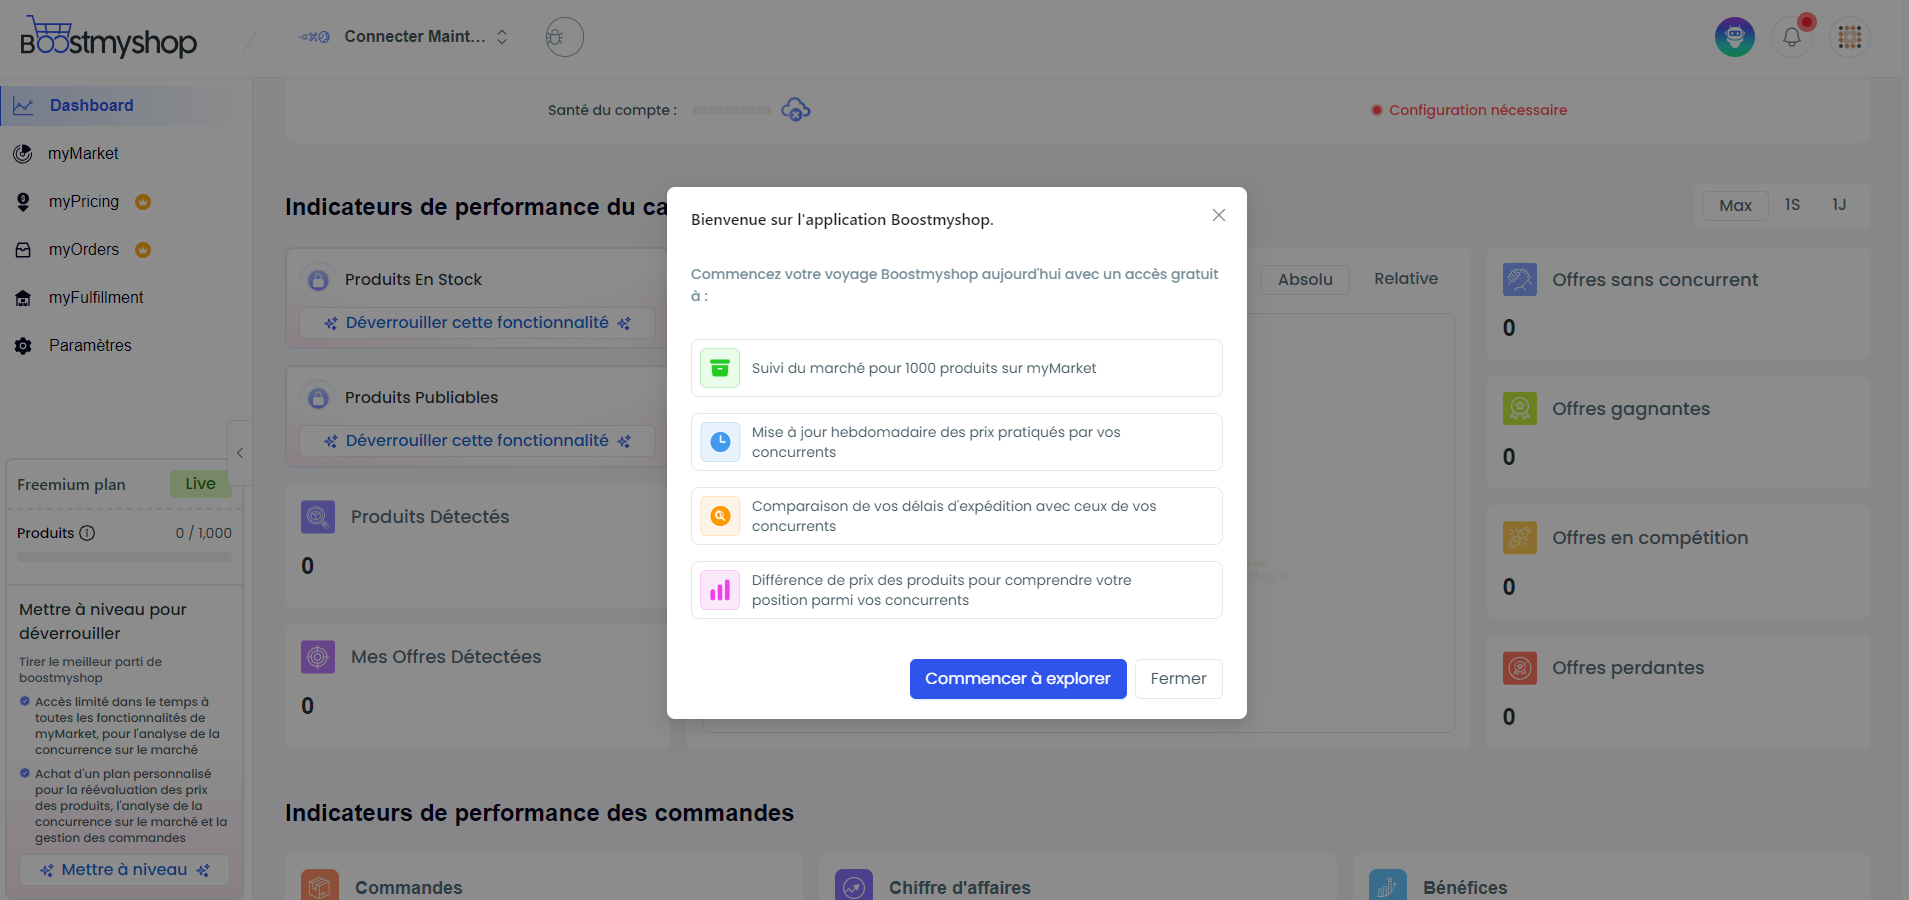Click the Mise à jour hebdomadaire feature row
Screen dimensions: 1909x900
point(957,442)
